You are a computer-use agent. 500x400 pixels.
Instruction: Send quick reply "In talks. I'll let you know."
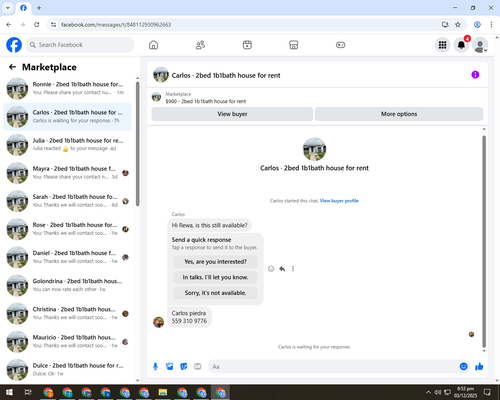(x=215, y=277)
